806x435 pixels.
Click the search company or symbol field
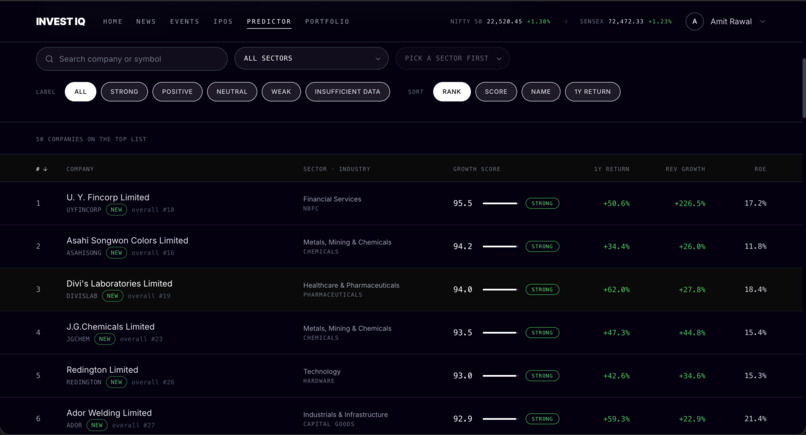(132, 59)
